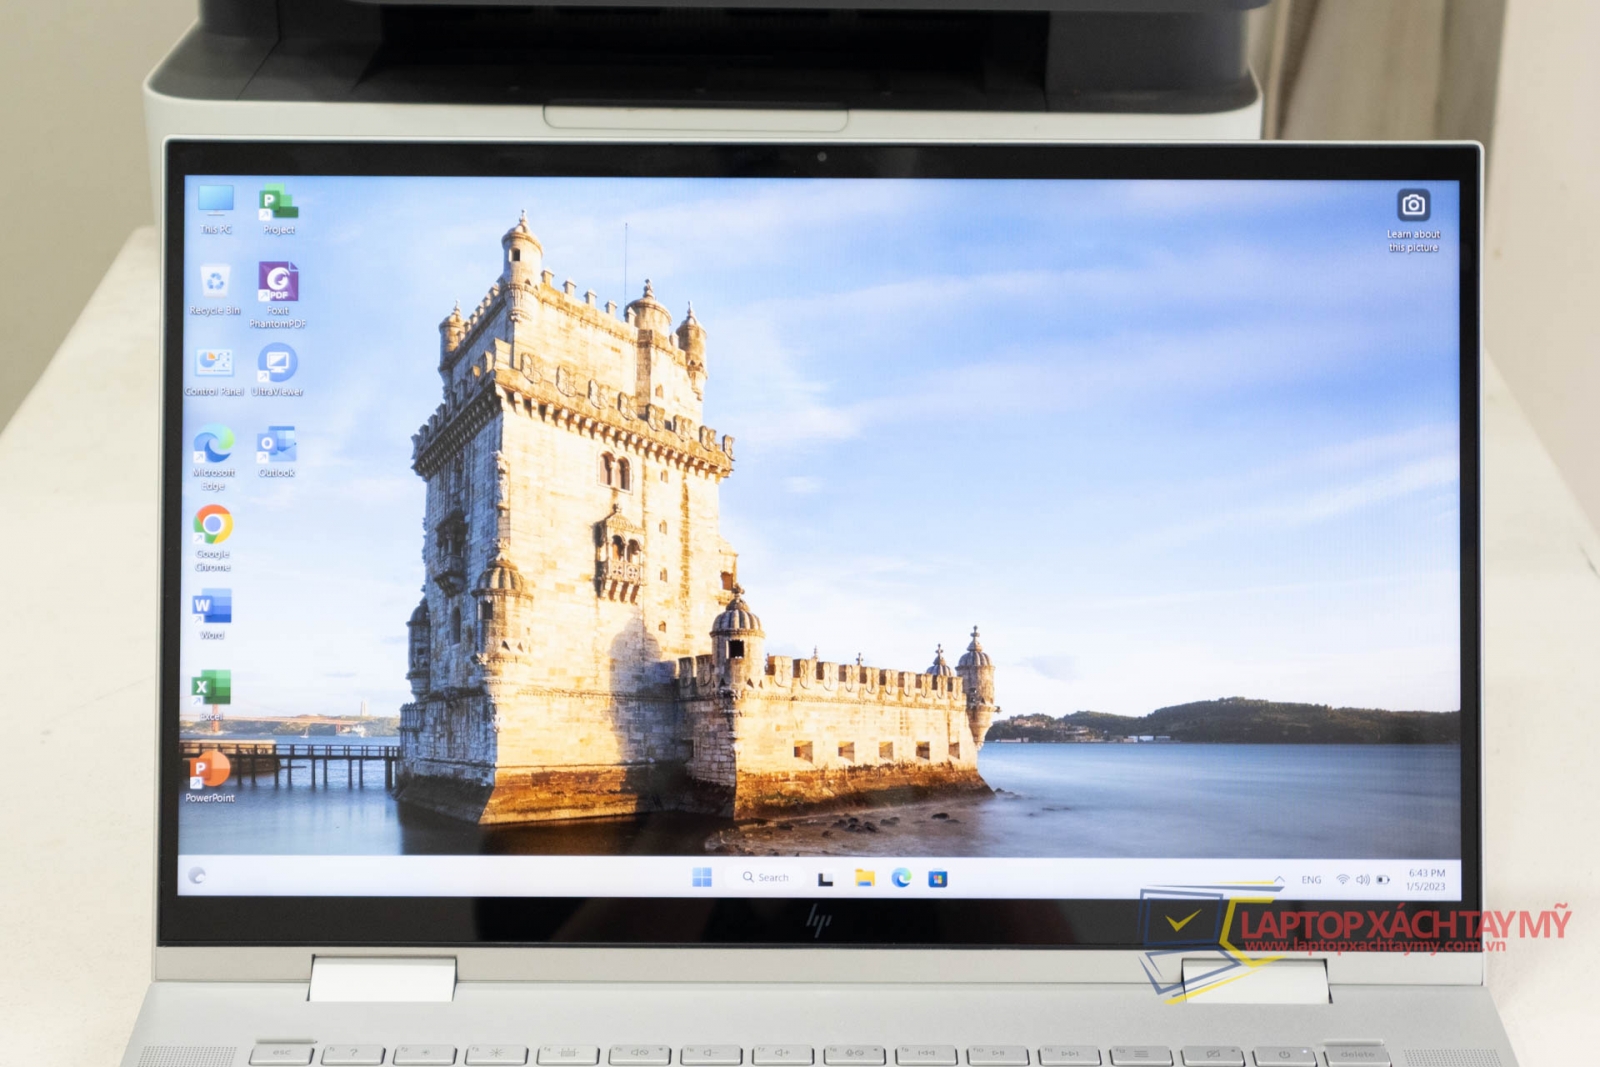This screenshot has height=1067, width=1600.
Task: Open Microsoft Store from the taskbar
Action: click(937, 879)
